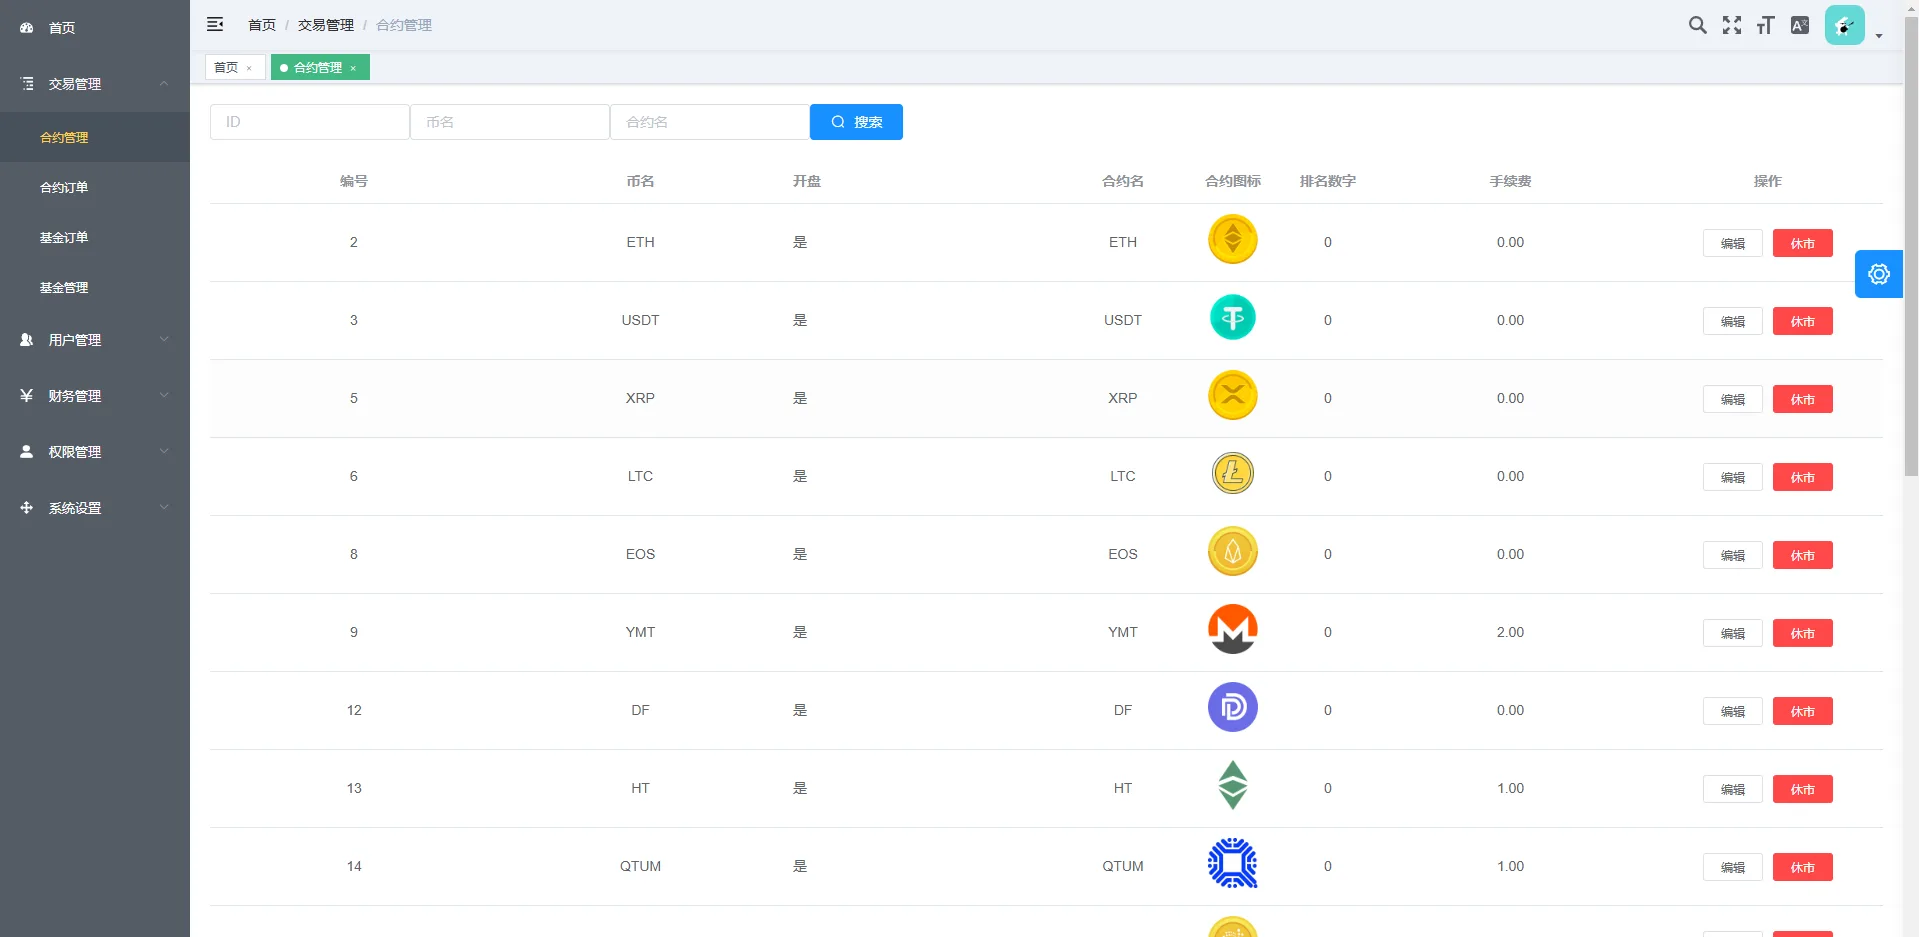The height and width of the screenshot is (937, 1919).
Task: Click the font size adjustment icon
Action: [1766, 25]
